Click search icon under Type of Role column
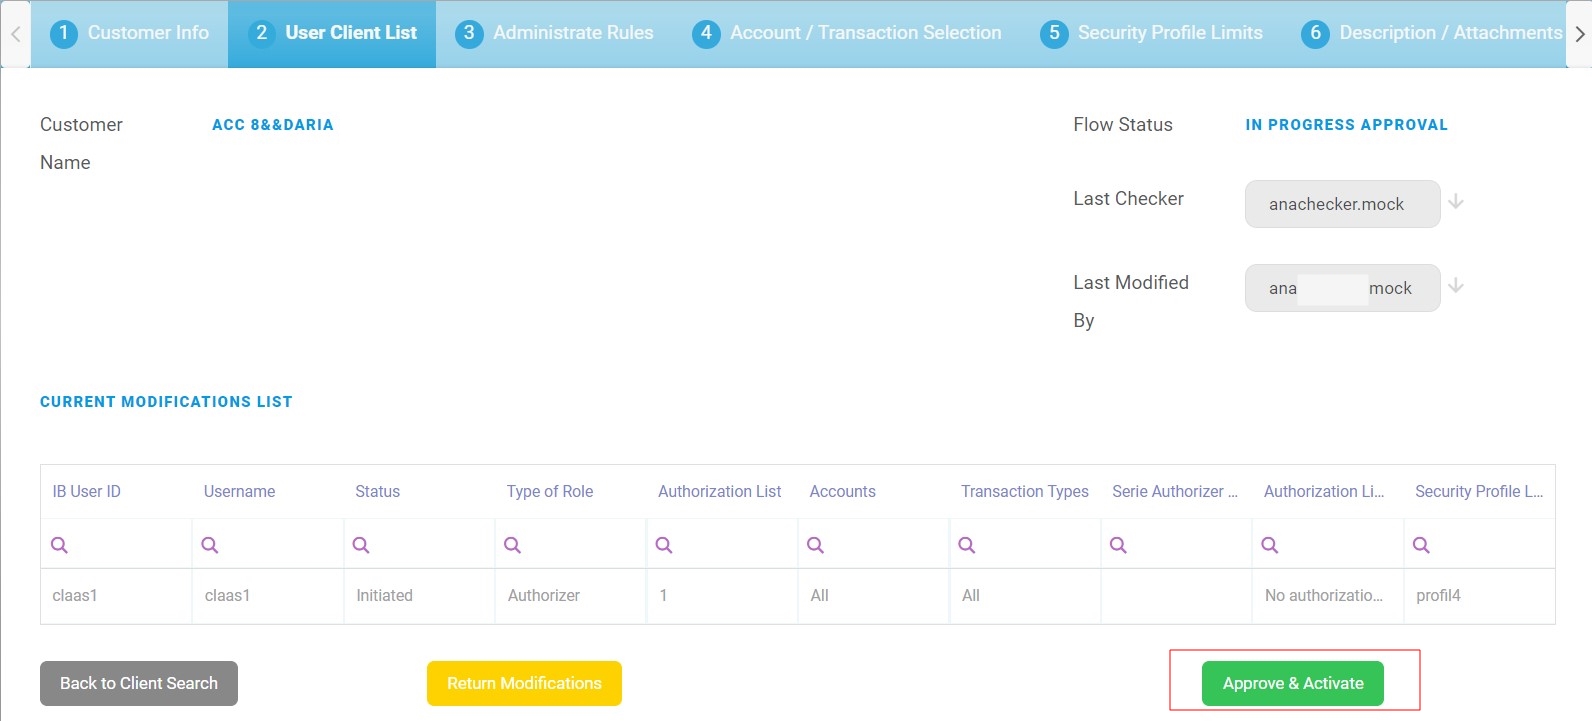 (512, 545)
